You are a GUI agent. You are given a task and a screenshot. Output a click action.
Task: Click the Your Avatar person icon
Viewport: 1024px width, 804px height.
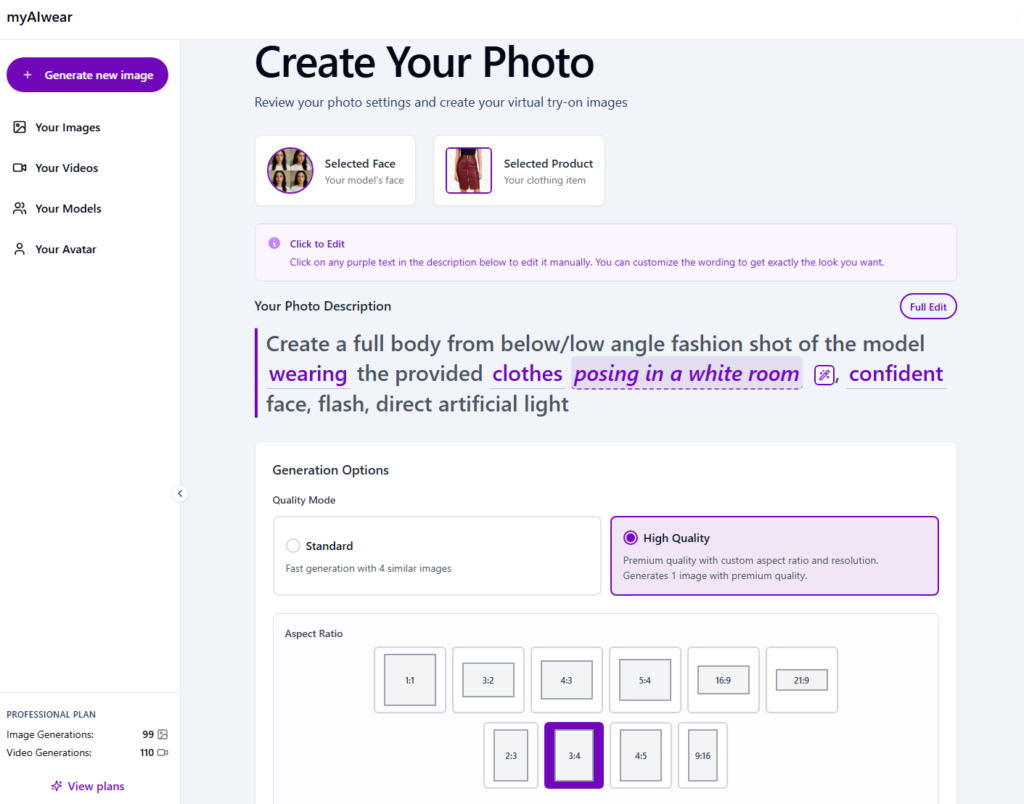[19, 249]
